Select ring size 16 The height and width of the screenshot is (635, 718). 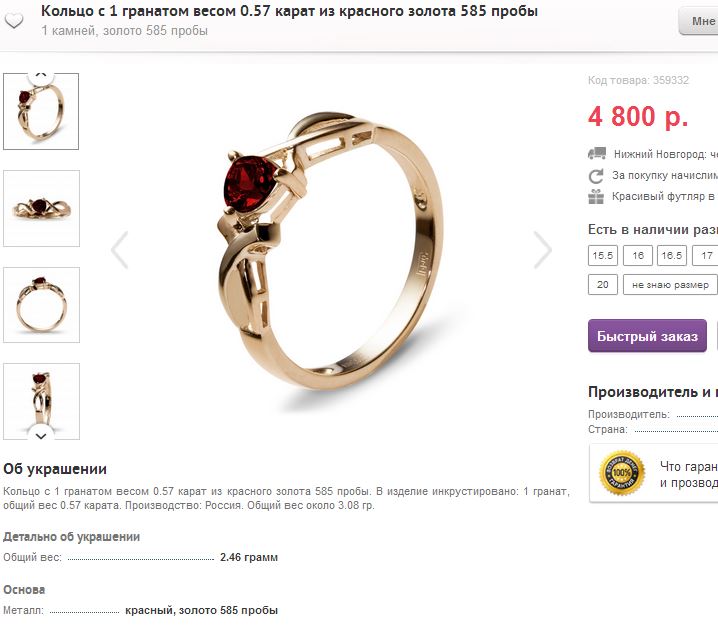click(x=637, y=255)
